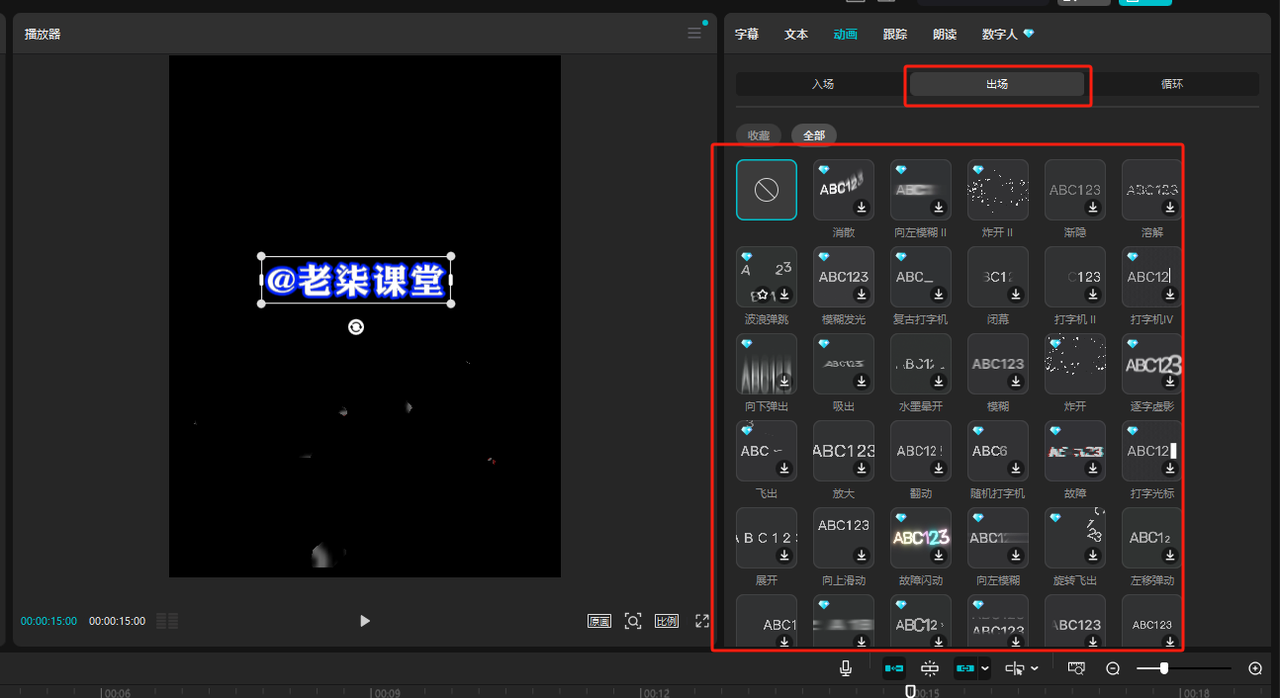The image size is (1280, 698).
Task: Apply the 飞出 animation thumbnail
Action: coord(766,451)
